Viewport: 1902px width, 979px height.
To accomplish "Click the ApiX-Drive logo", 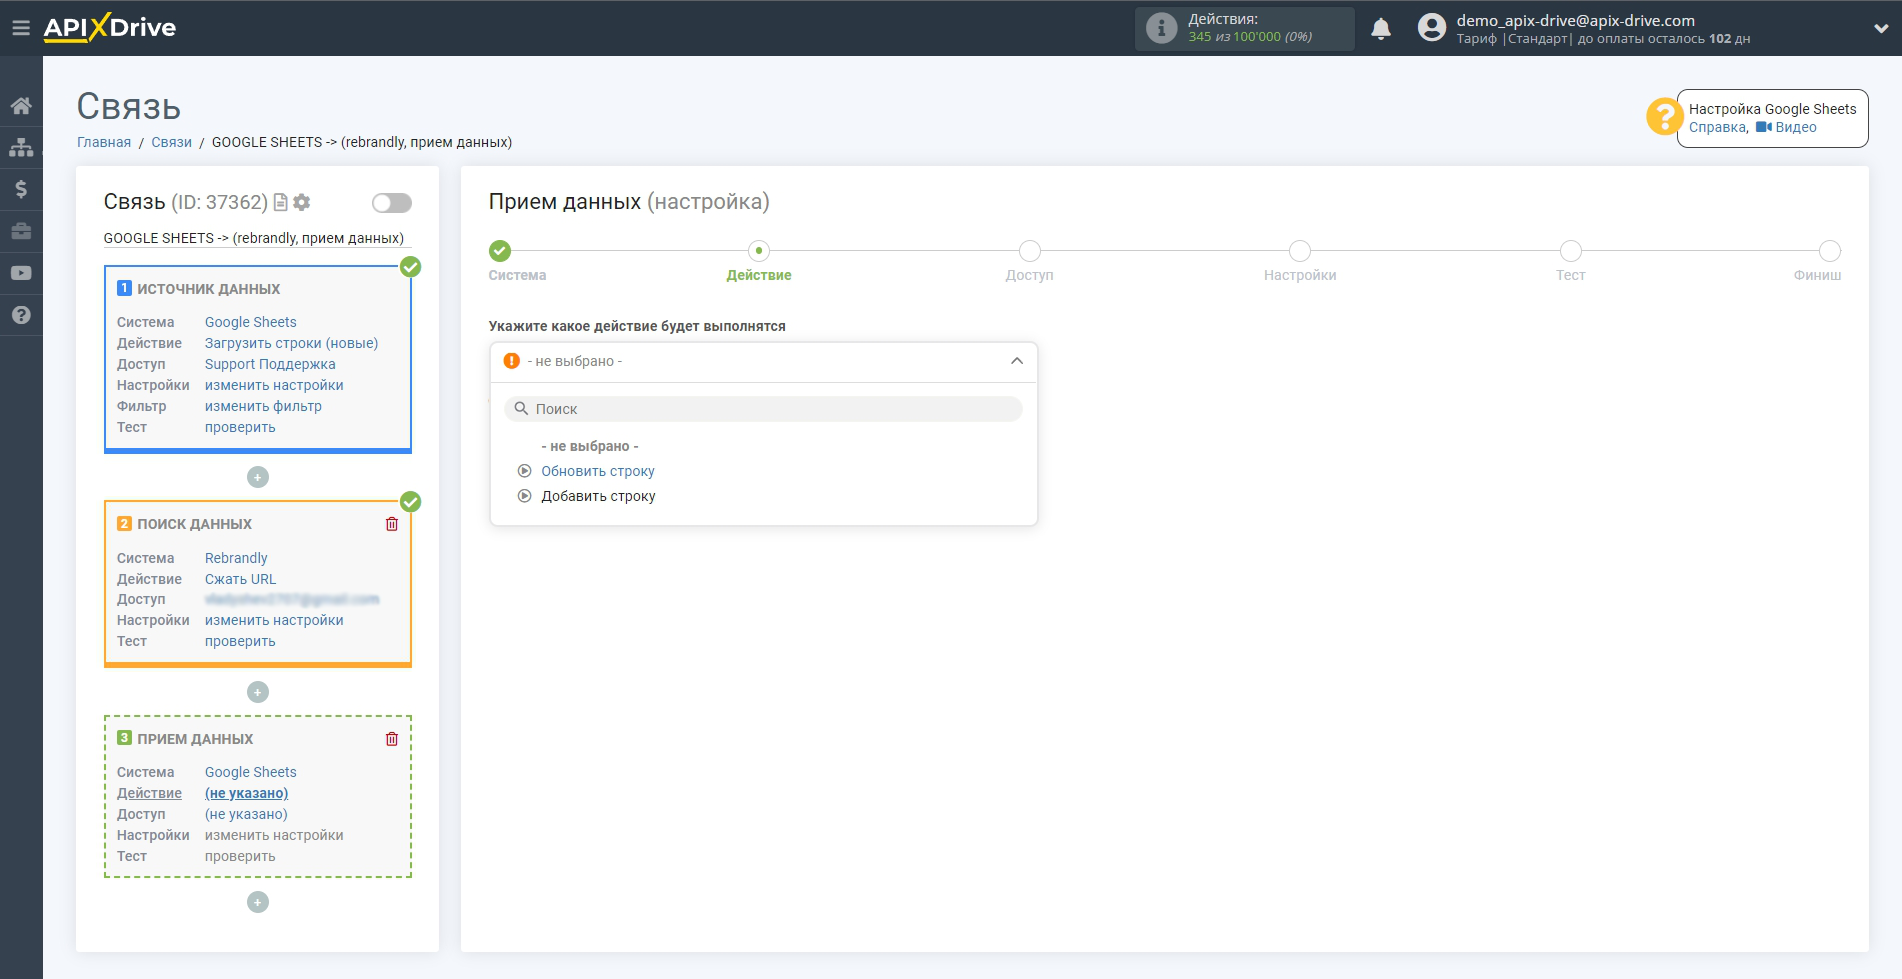I will [109, 28].
